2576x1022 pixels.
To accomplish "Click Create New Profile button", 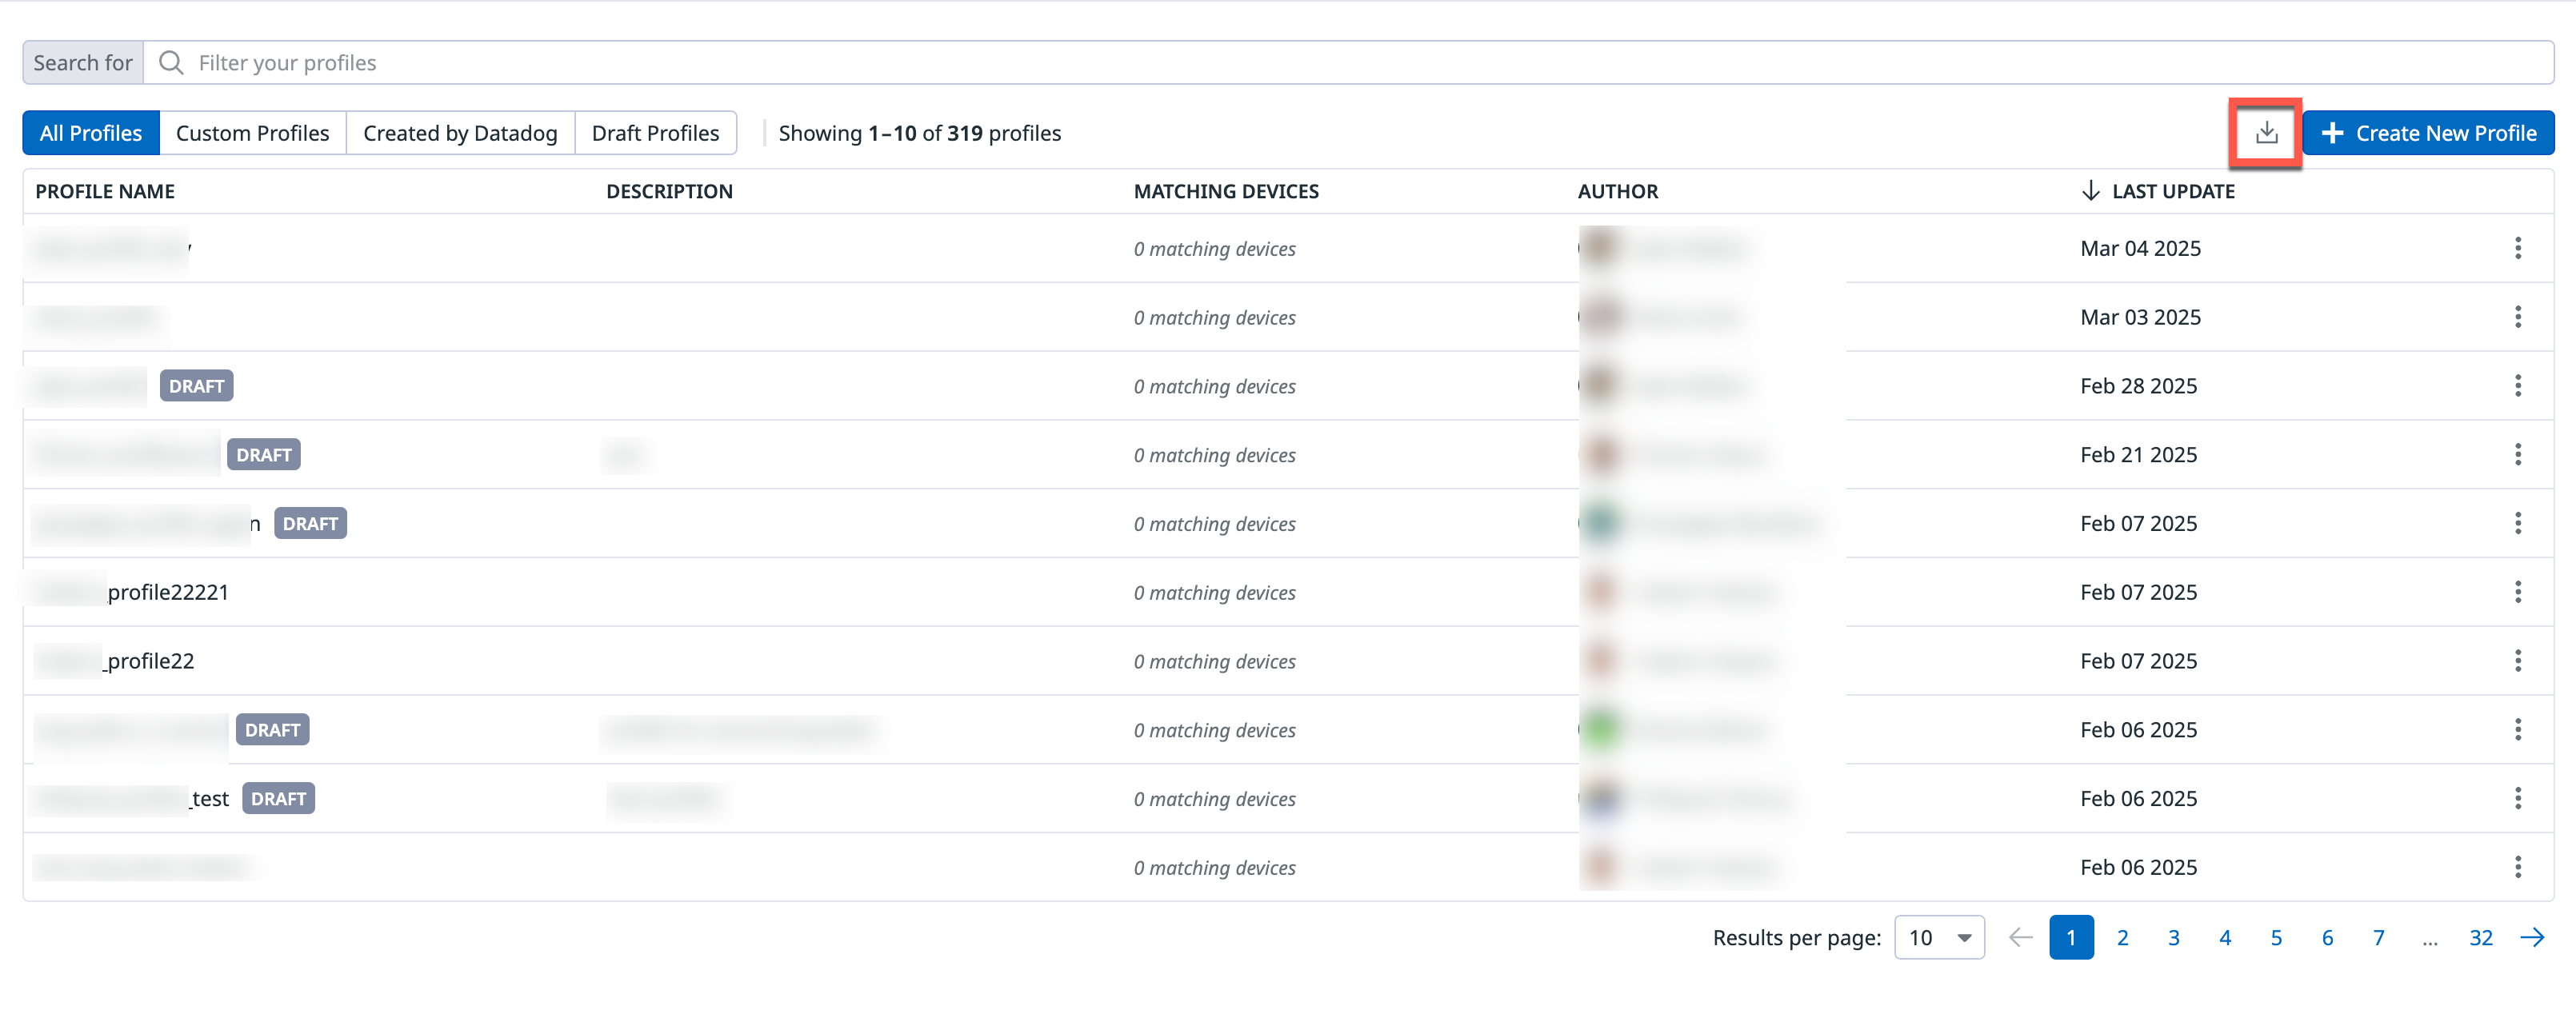I will pyautogui.click(x=2428, y=133).
